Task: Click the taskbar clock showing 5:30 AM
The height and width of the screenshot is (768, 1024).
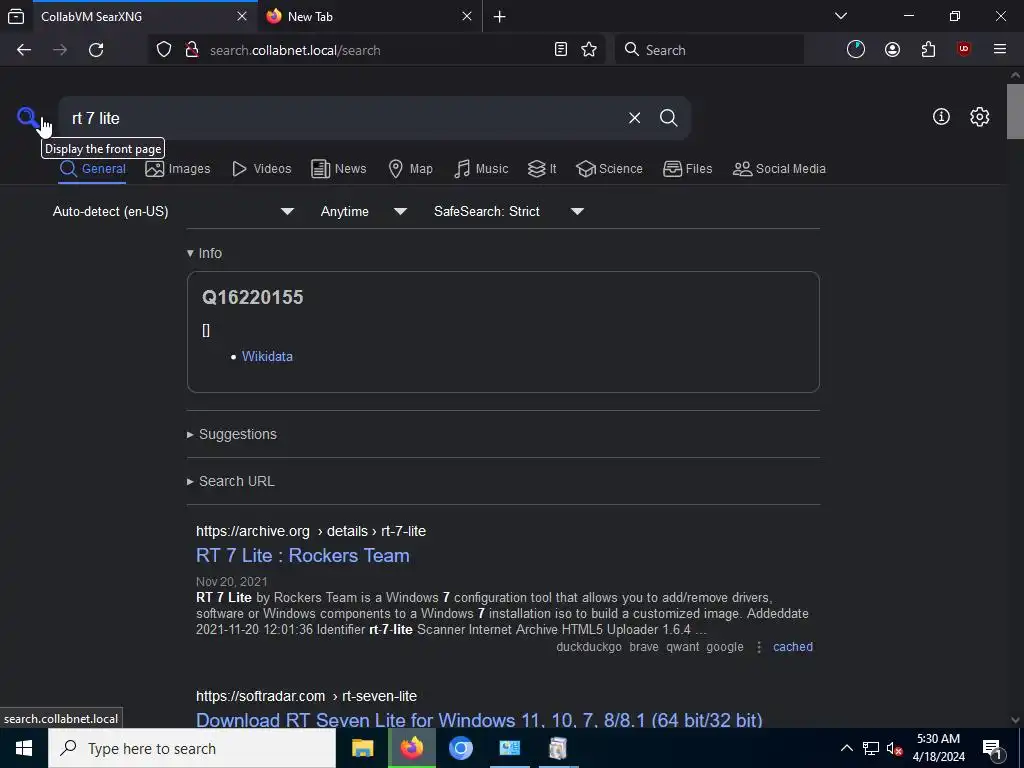Action: click(938, 748)
